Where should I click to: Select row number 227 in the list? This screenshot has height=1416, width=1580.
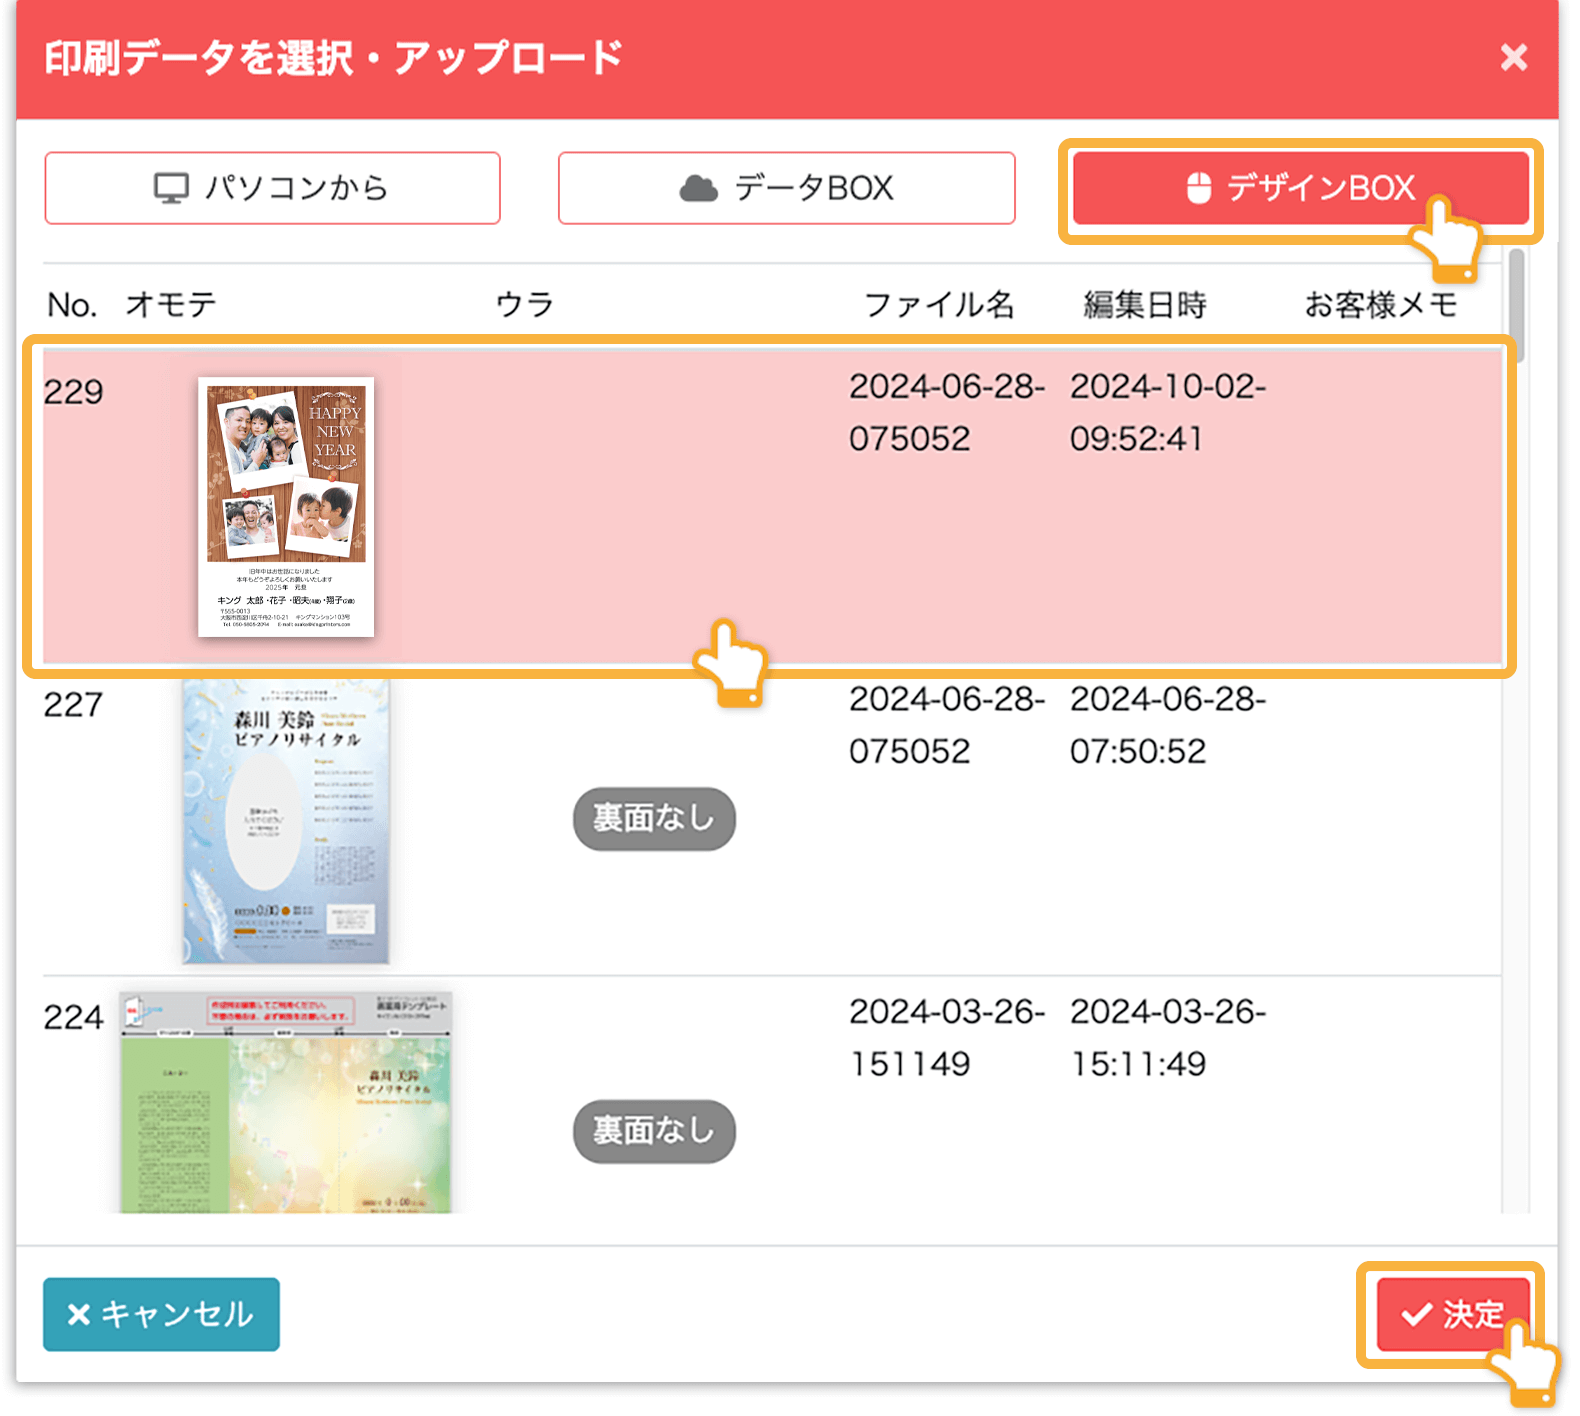click(73, 705)
